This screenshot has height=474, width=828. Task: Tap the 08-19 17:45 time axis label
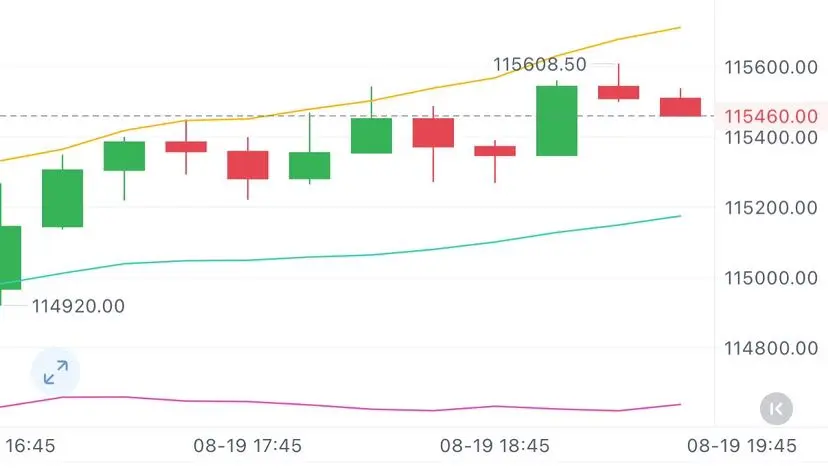click(x=247, y=445)
